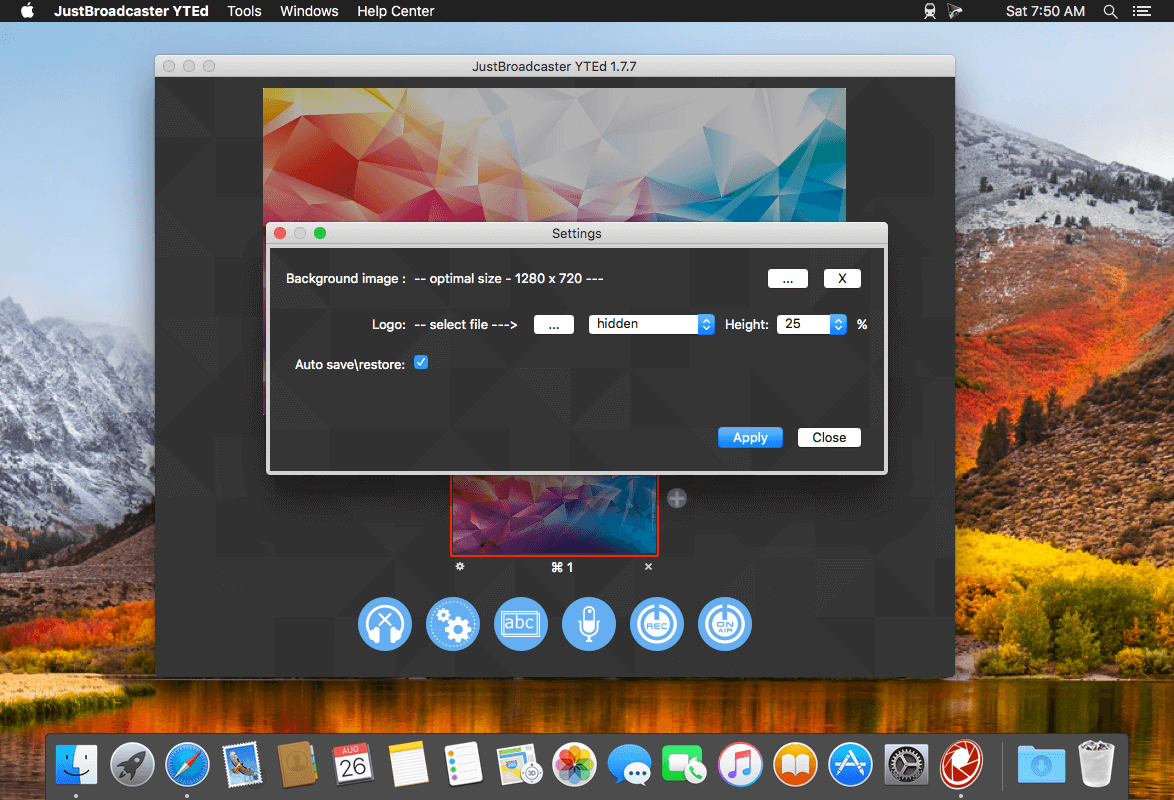Open the Apple menu
The width and height of the screenshot is (1174, 800).
(x=27, y=11)
